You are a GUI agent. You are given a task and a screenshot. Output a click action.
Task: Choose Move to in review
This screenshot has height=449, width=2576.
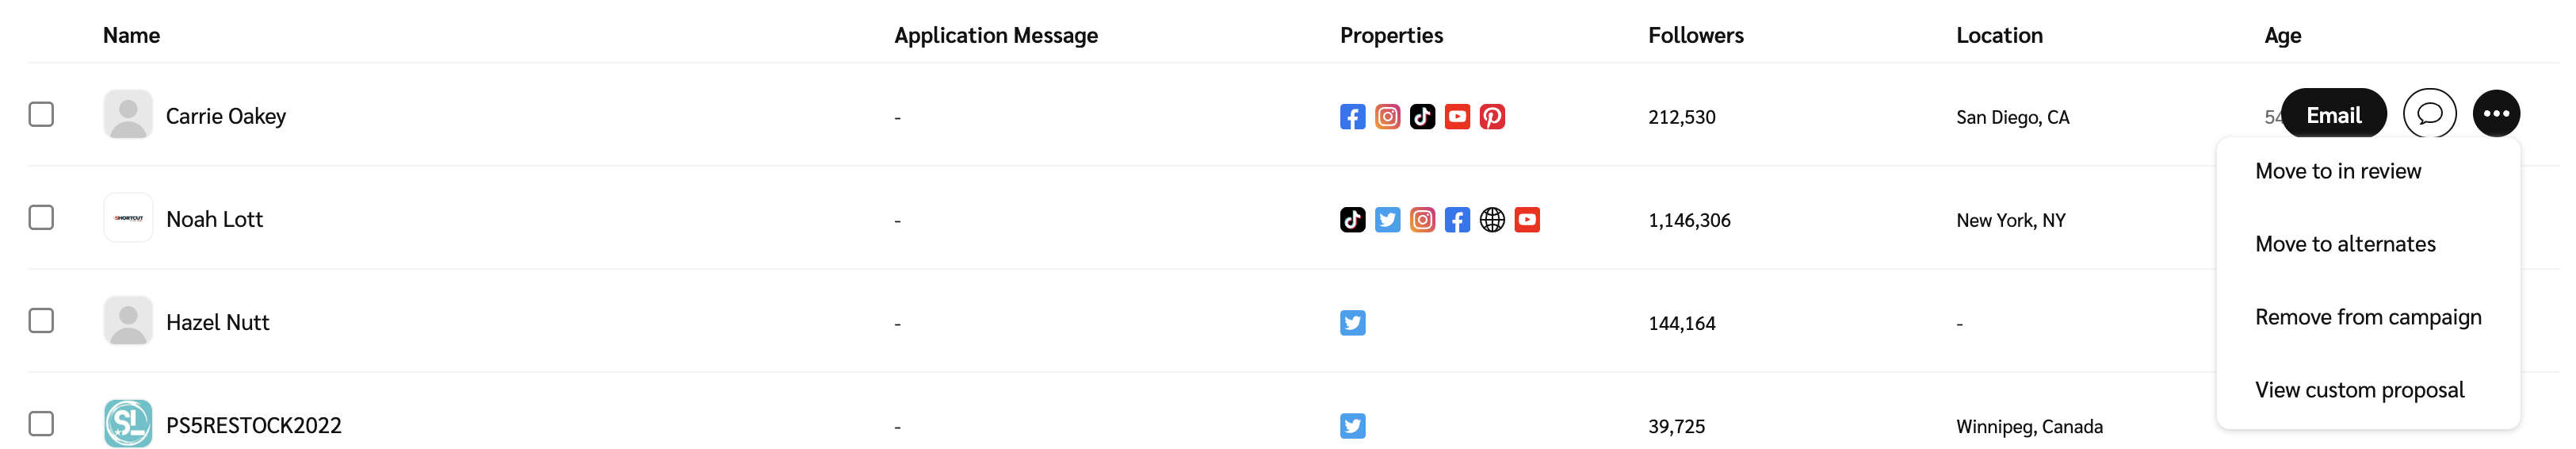[2338, 171]
